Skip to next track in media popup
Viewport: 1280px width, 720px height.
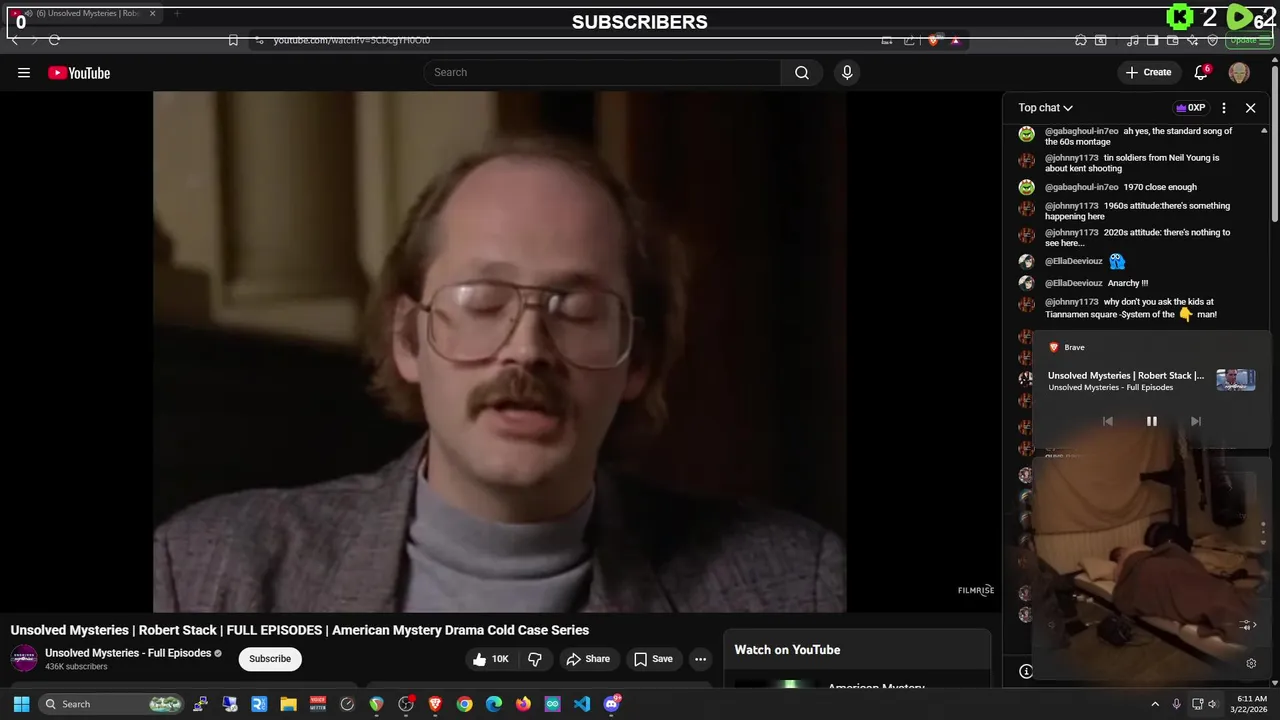1195,421
